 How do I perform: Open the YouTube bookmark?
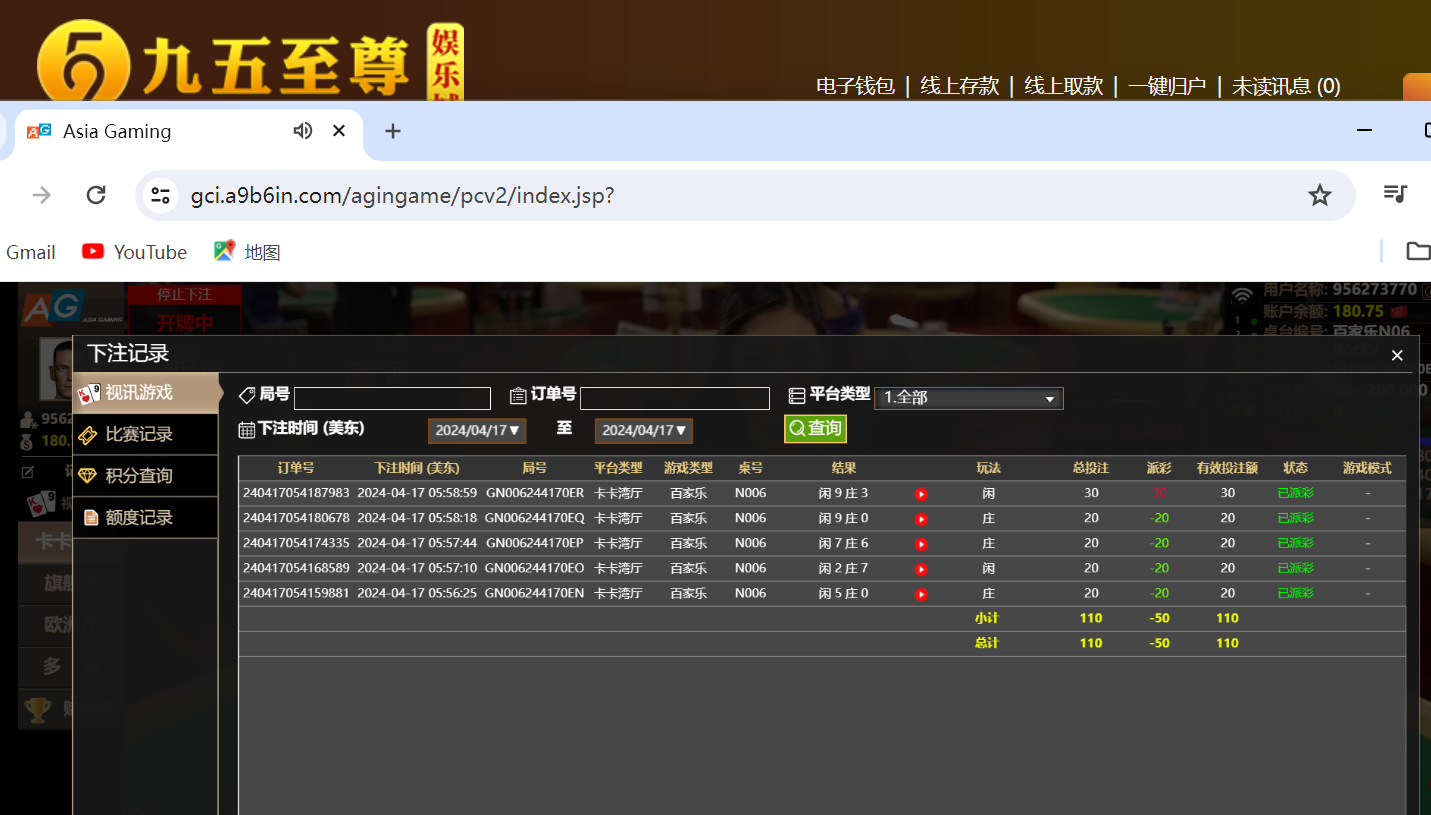135,252
